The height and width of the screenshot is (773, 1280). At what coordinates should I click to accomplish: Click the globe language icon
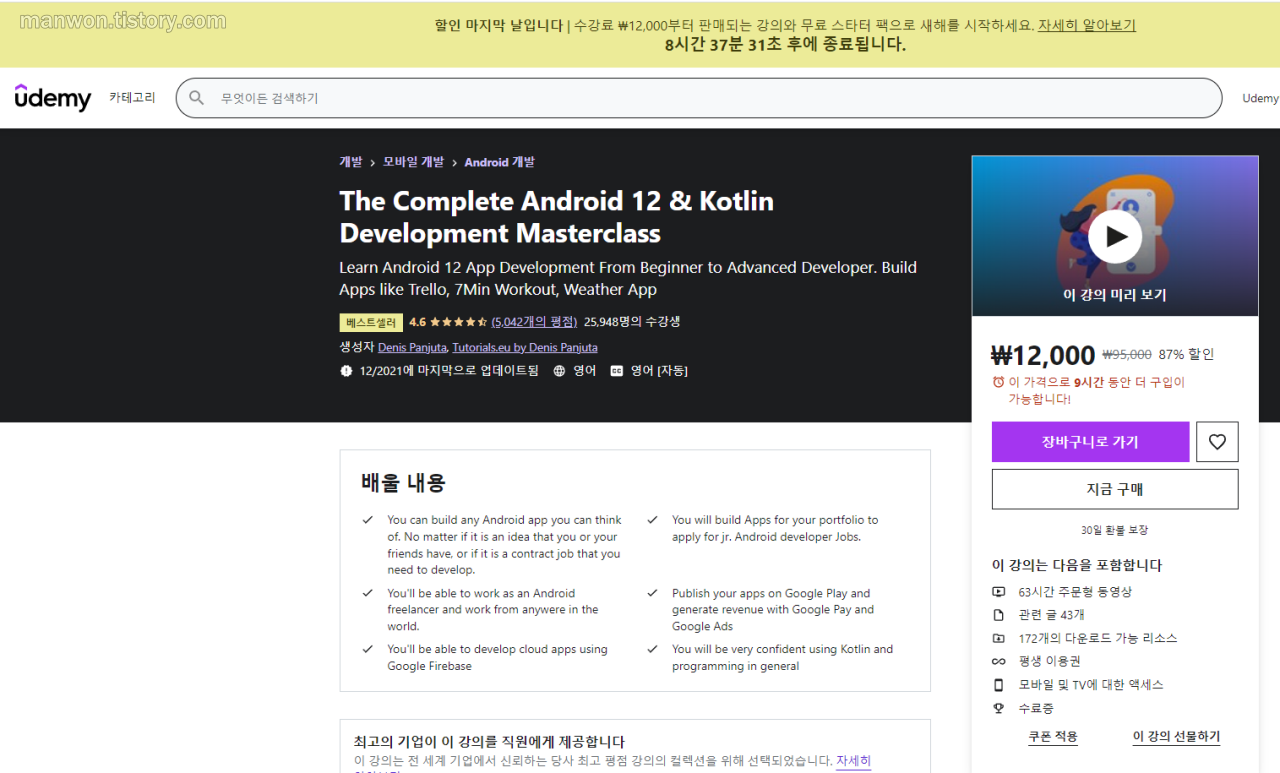[559, 371]
